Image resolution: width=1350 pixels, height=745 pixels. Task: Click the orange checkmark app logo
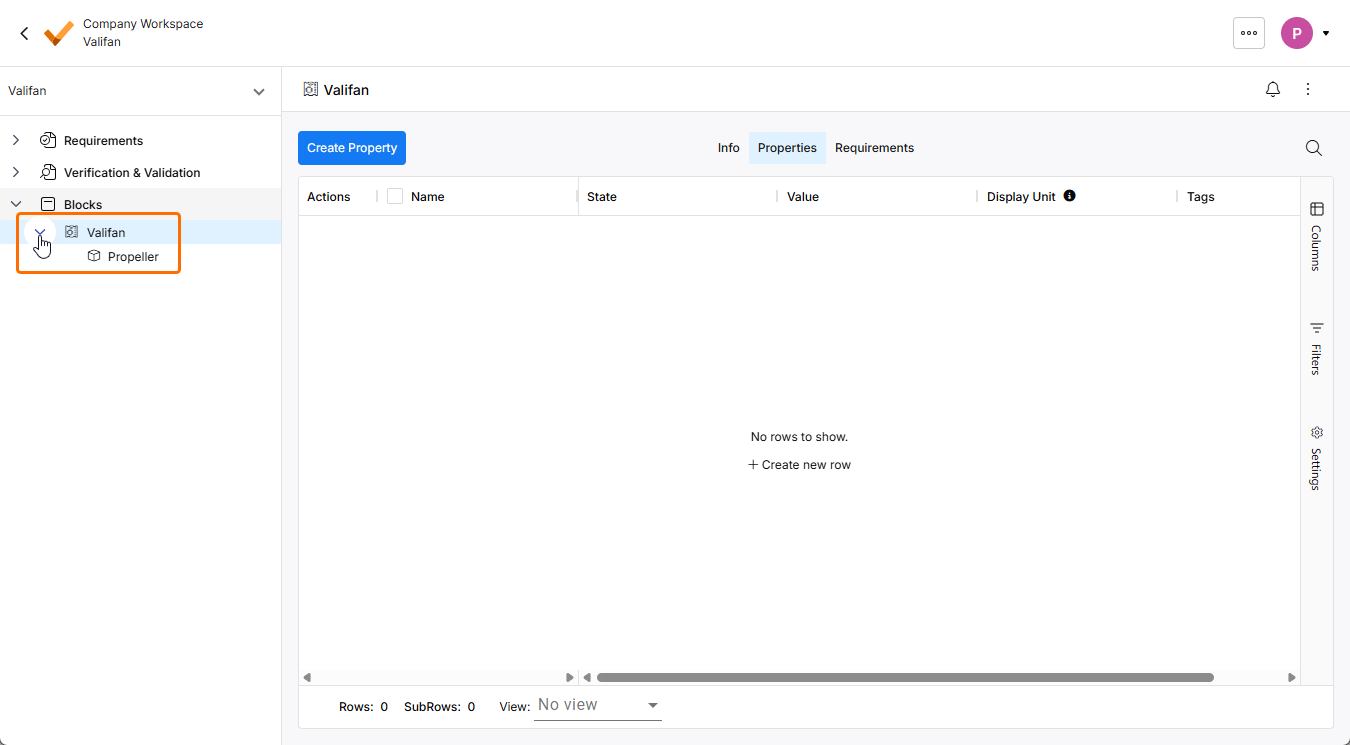tap(59, 33)
